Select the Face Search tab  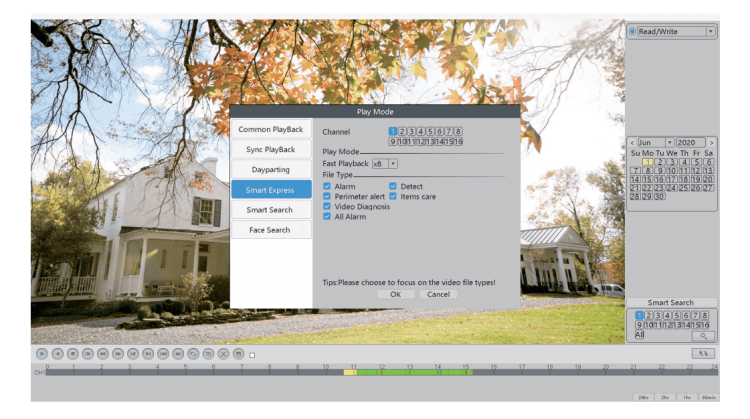pos(271,230)
